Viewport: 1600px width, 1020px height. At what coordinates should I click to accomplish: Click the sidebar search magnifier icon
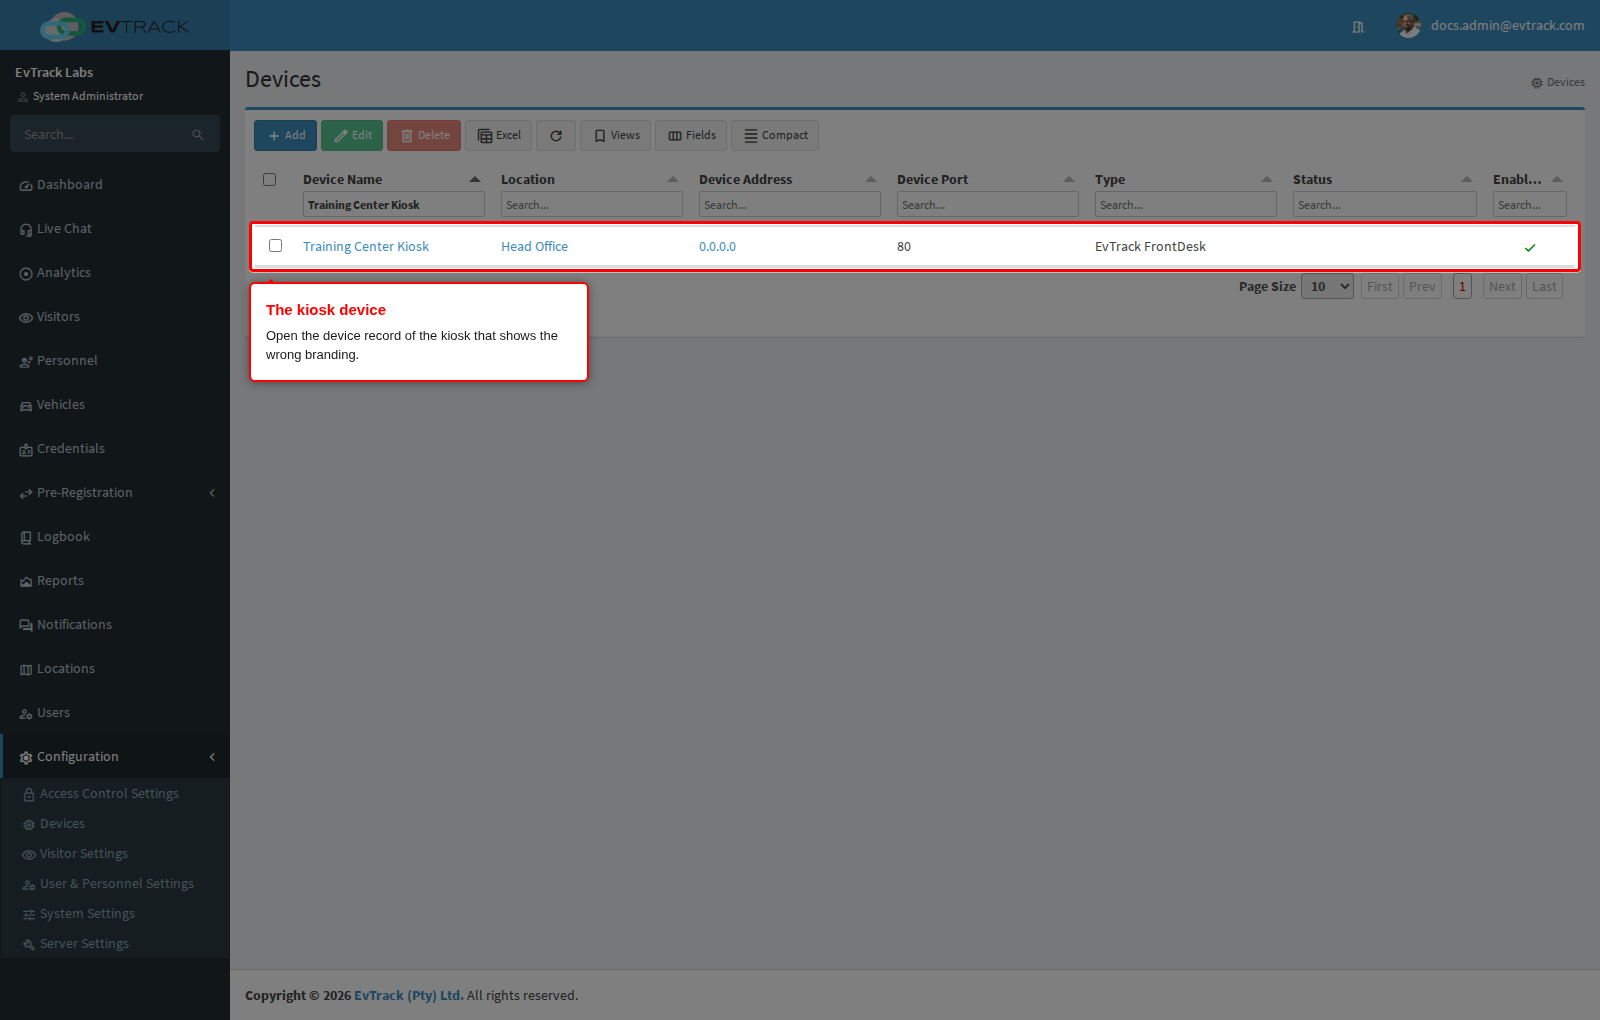click(198, 134)
